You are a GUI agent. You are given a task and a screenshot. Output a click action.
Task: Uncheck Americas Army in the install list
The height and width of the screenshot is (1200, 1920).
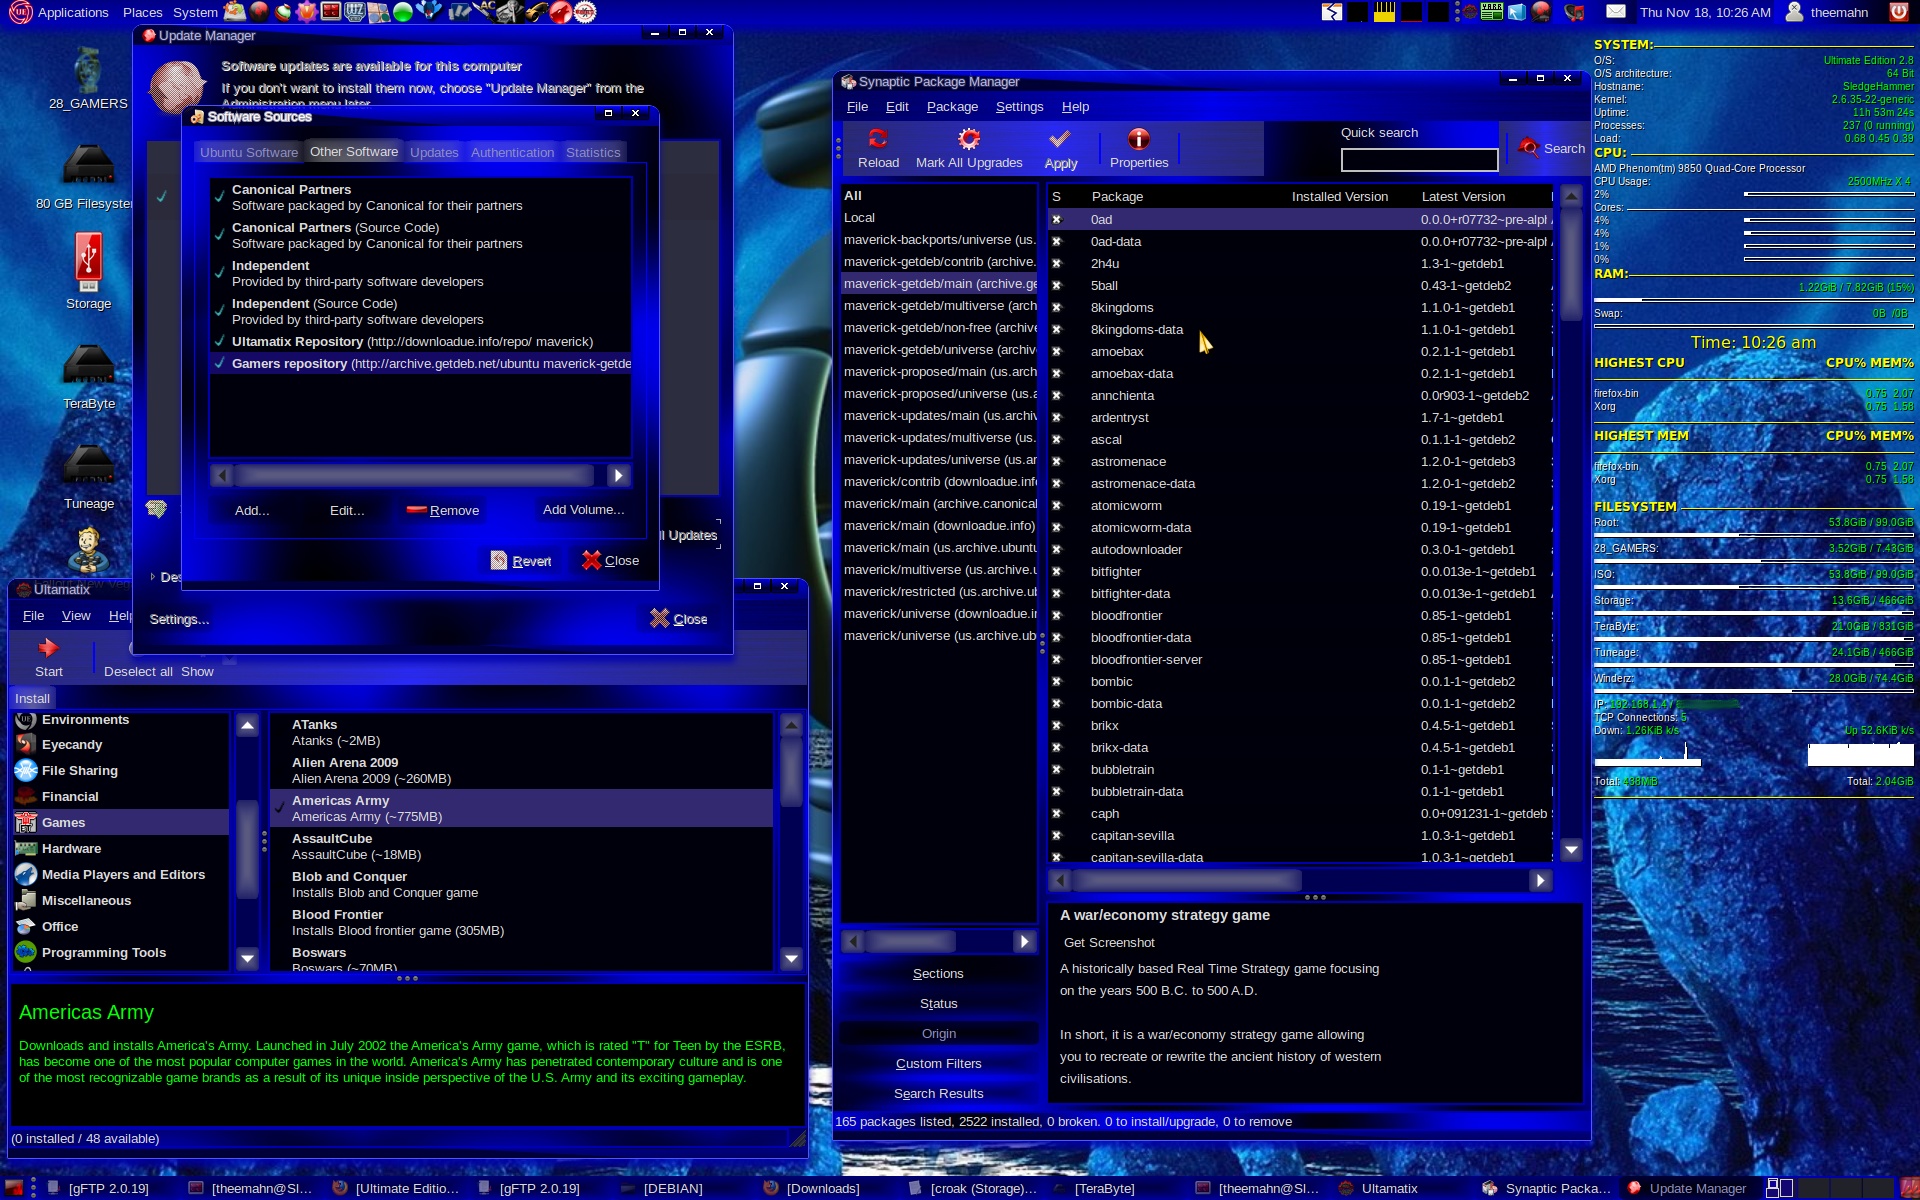click(279, 808)
